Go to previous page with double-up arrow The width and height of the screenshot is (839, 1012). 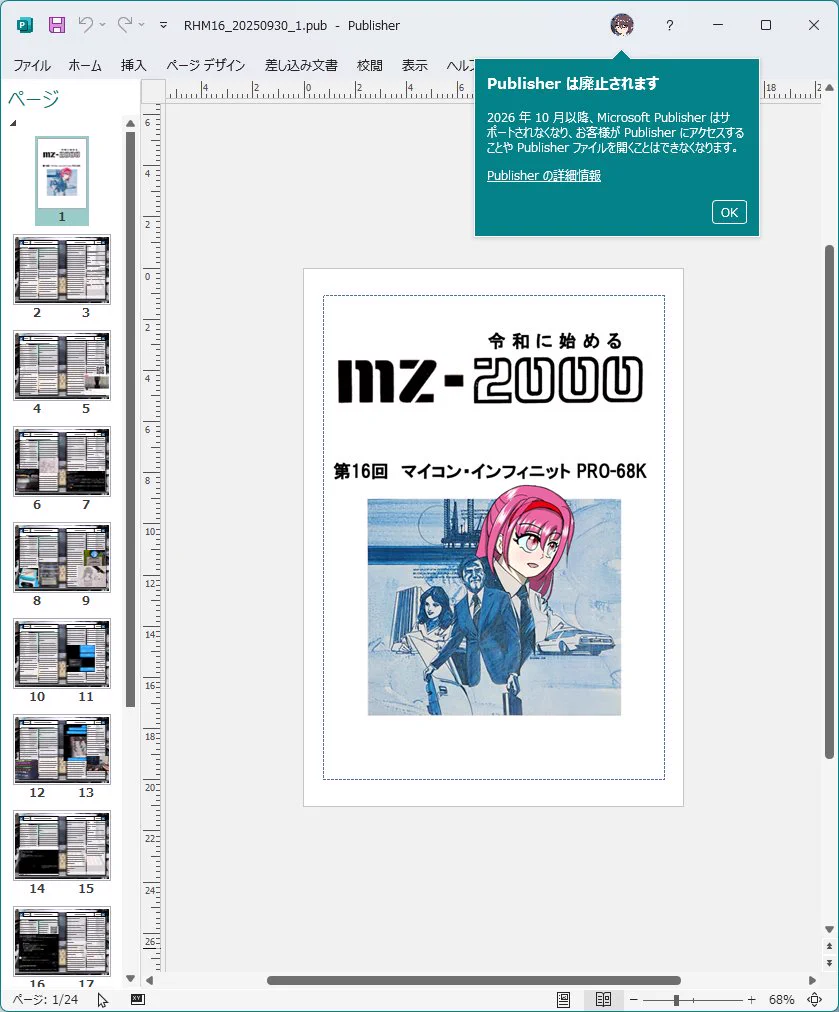[x=829, y=946]
